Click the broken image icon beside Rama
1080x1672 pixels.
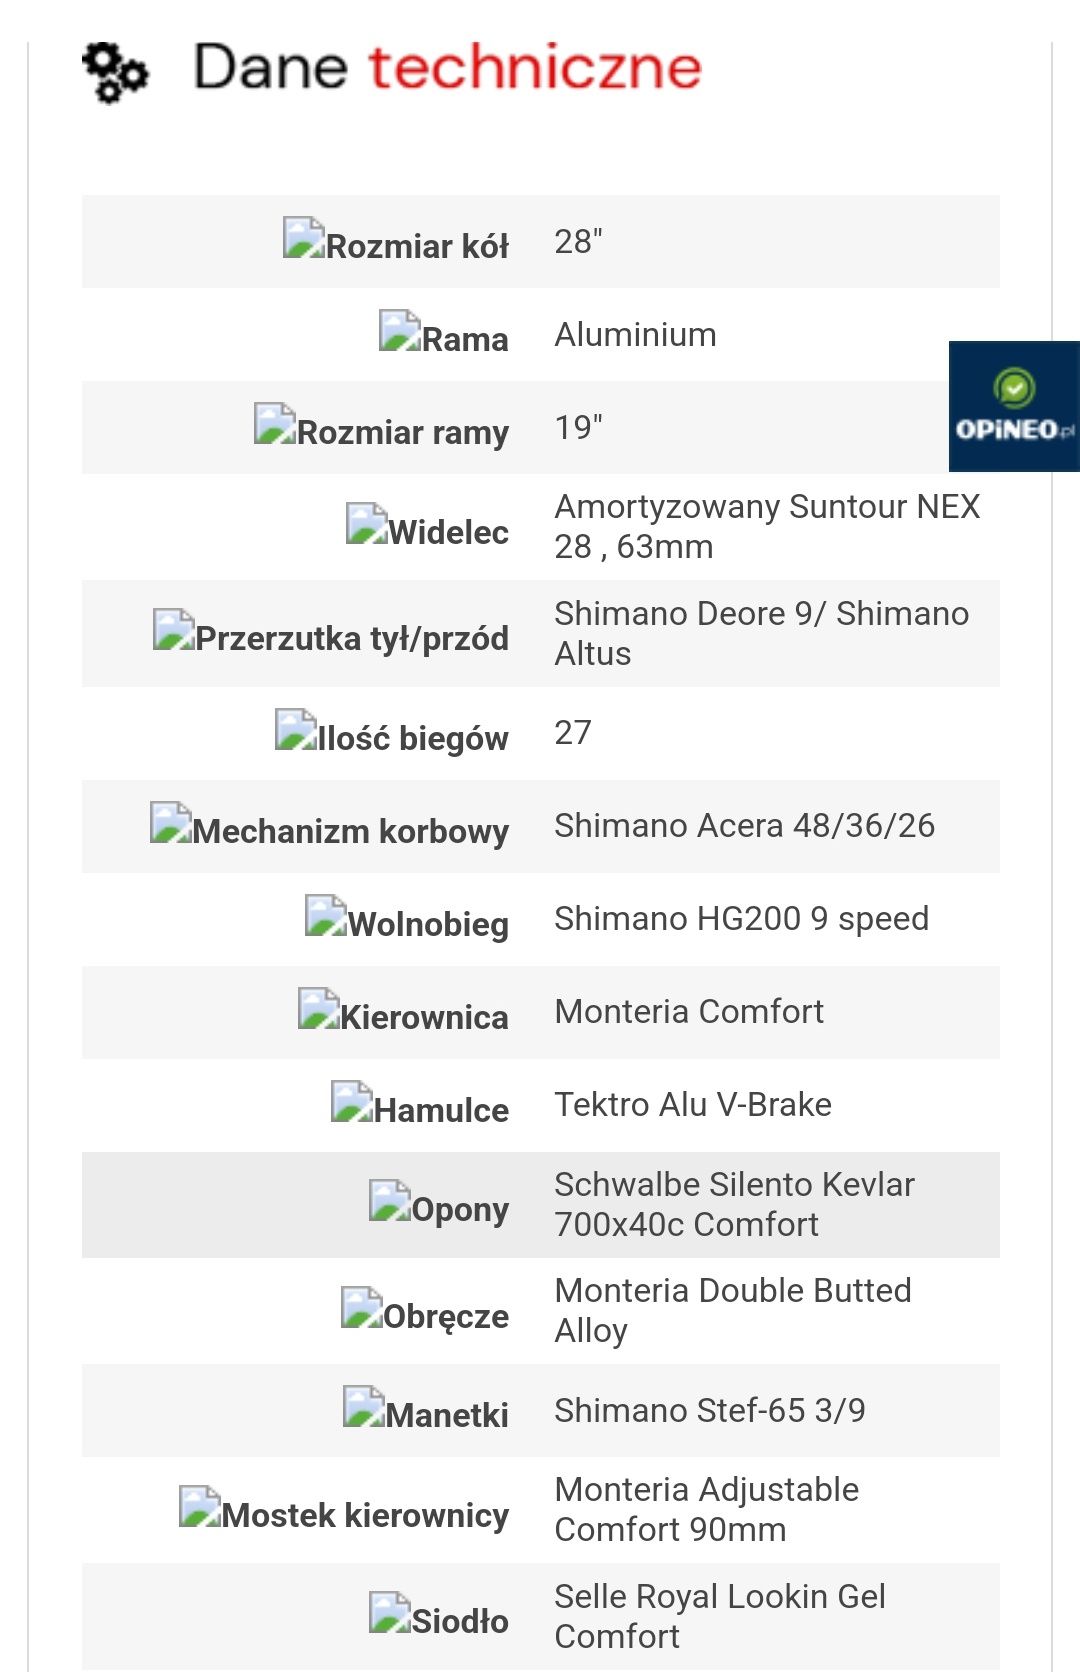coord(400,330)
